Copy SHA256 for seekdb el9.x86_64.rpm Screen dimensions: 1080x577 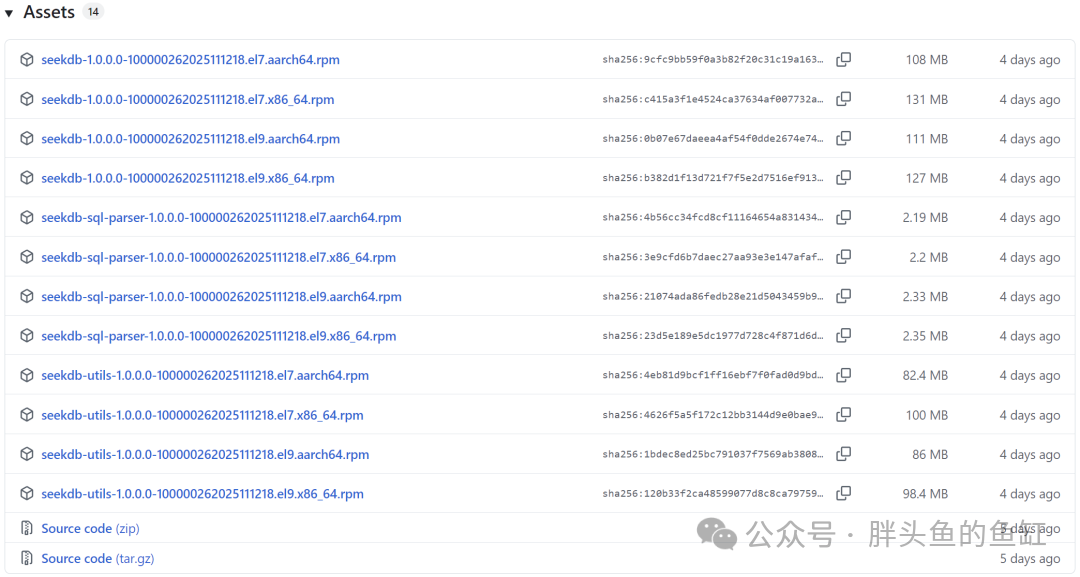coord(843,178)
